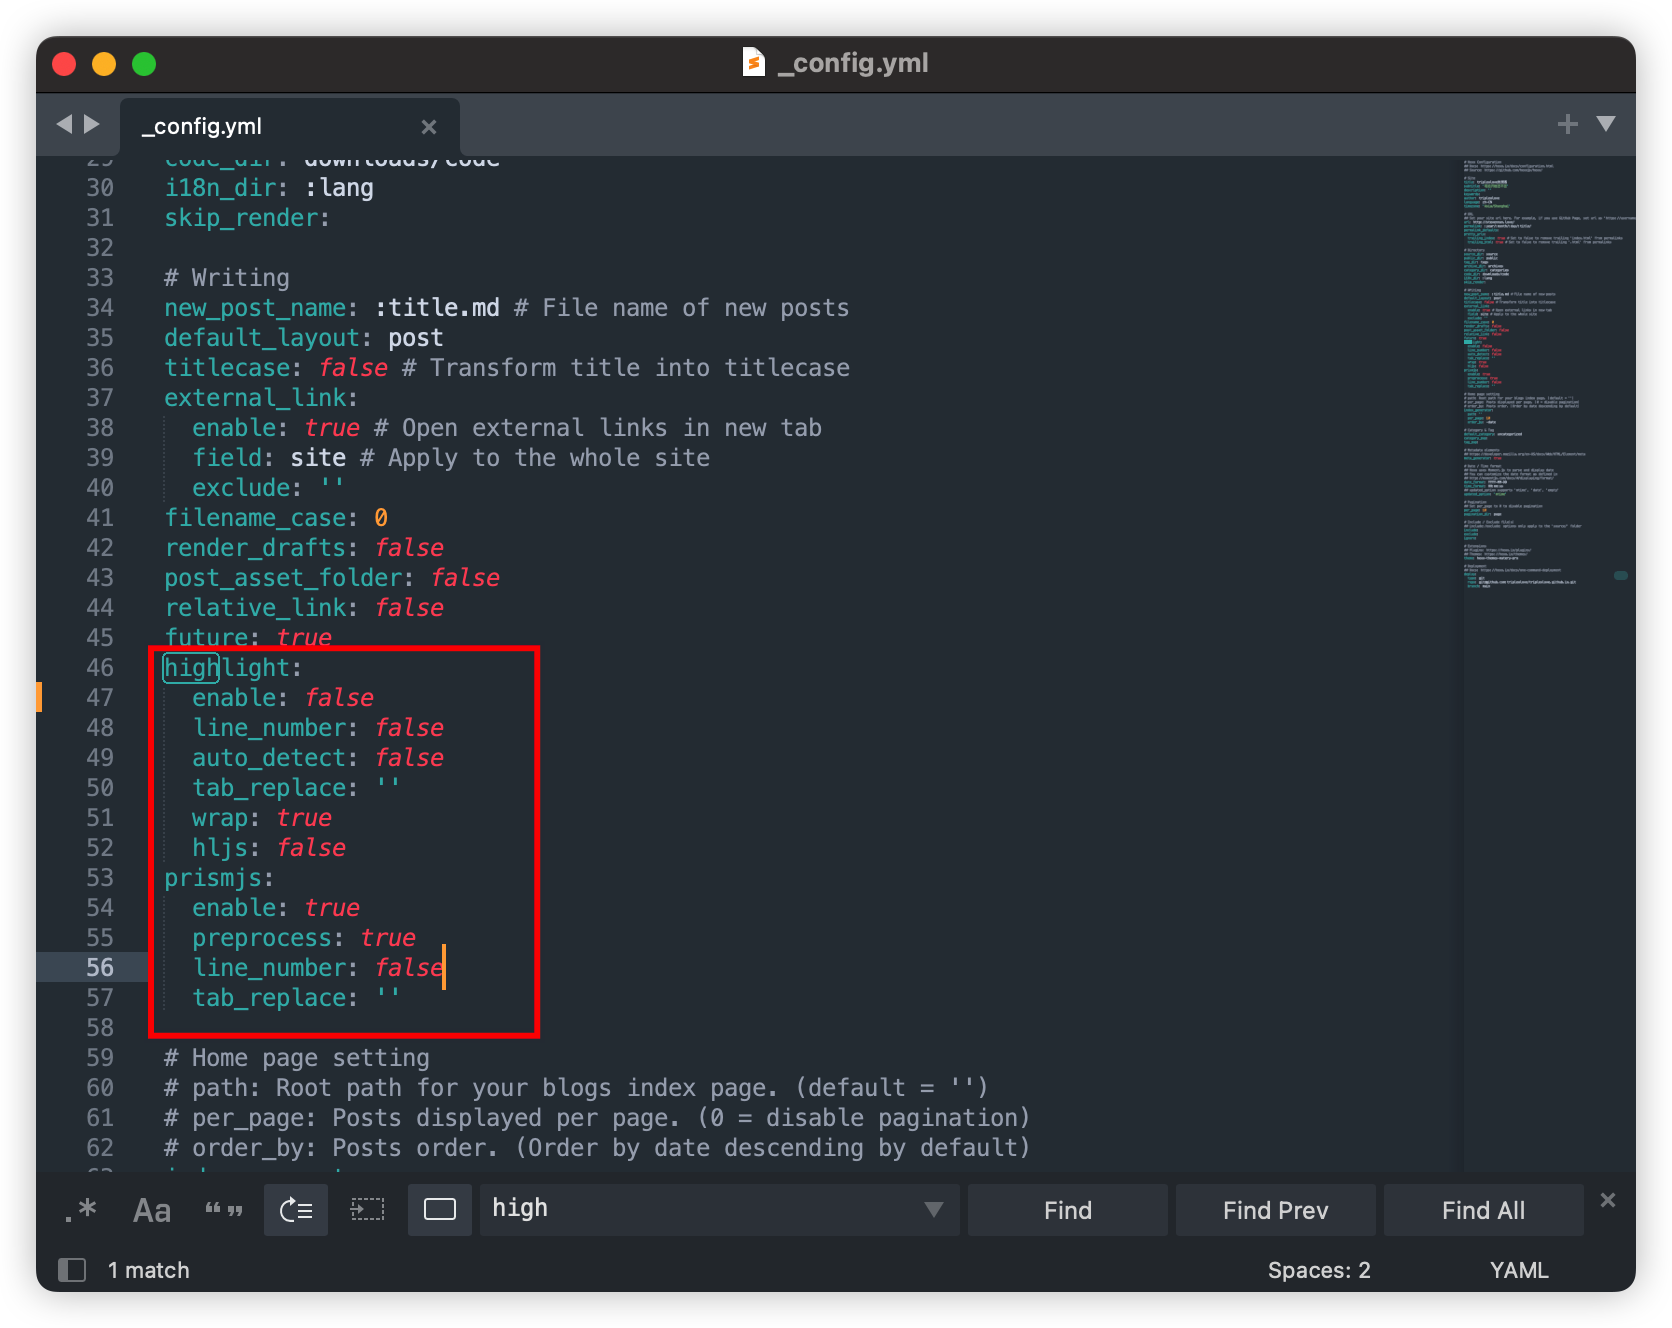Toggle the sidebar icon in status bar

72,1270
